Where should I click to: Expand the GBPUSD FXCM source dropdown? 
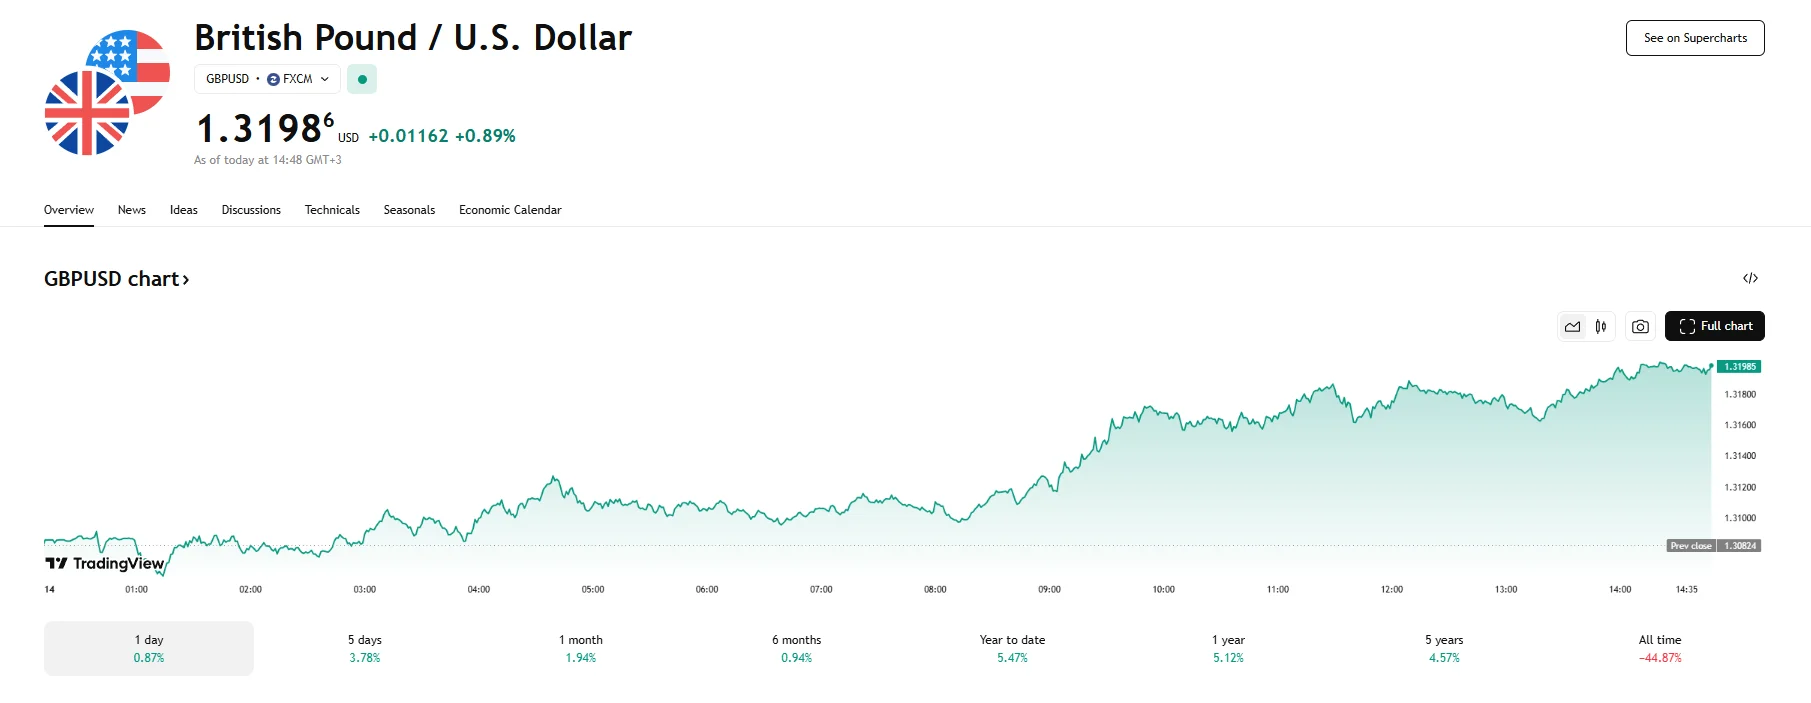268,79
